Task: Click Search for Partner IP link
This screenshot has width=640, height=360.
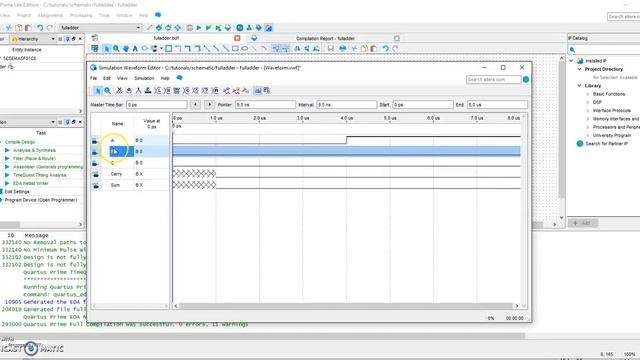Action: coord(607,144)
